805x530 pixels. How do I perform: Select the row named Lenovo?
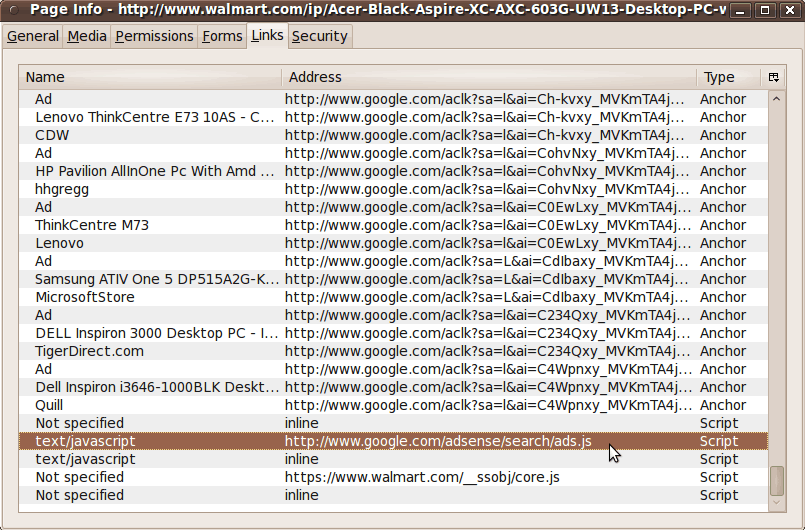(393, 243)
